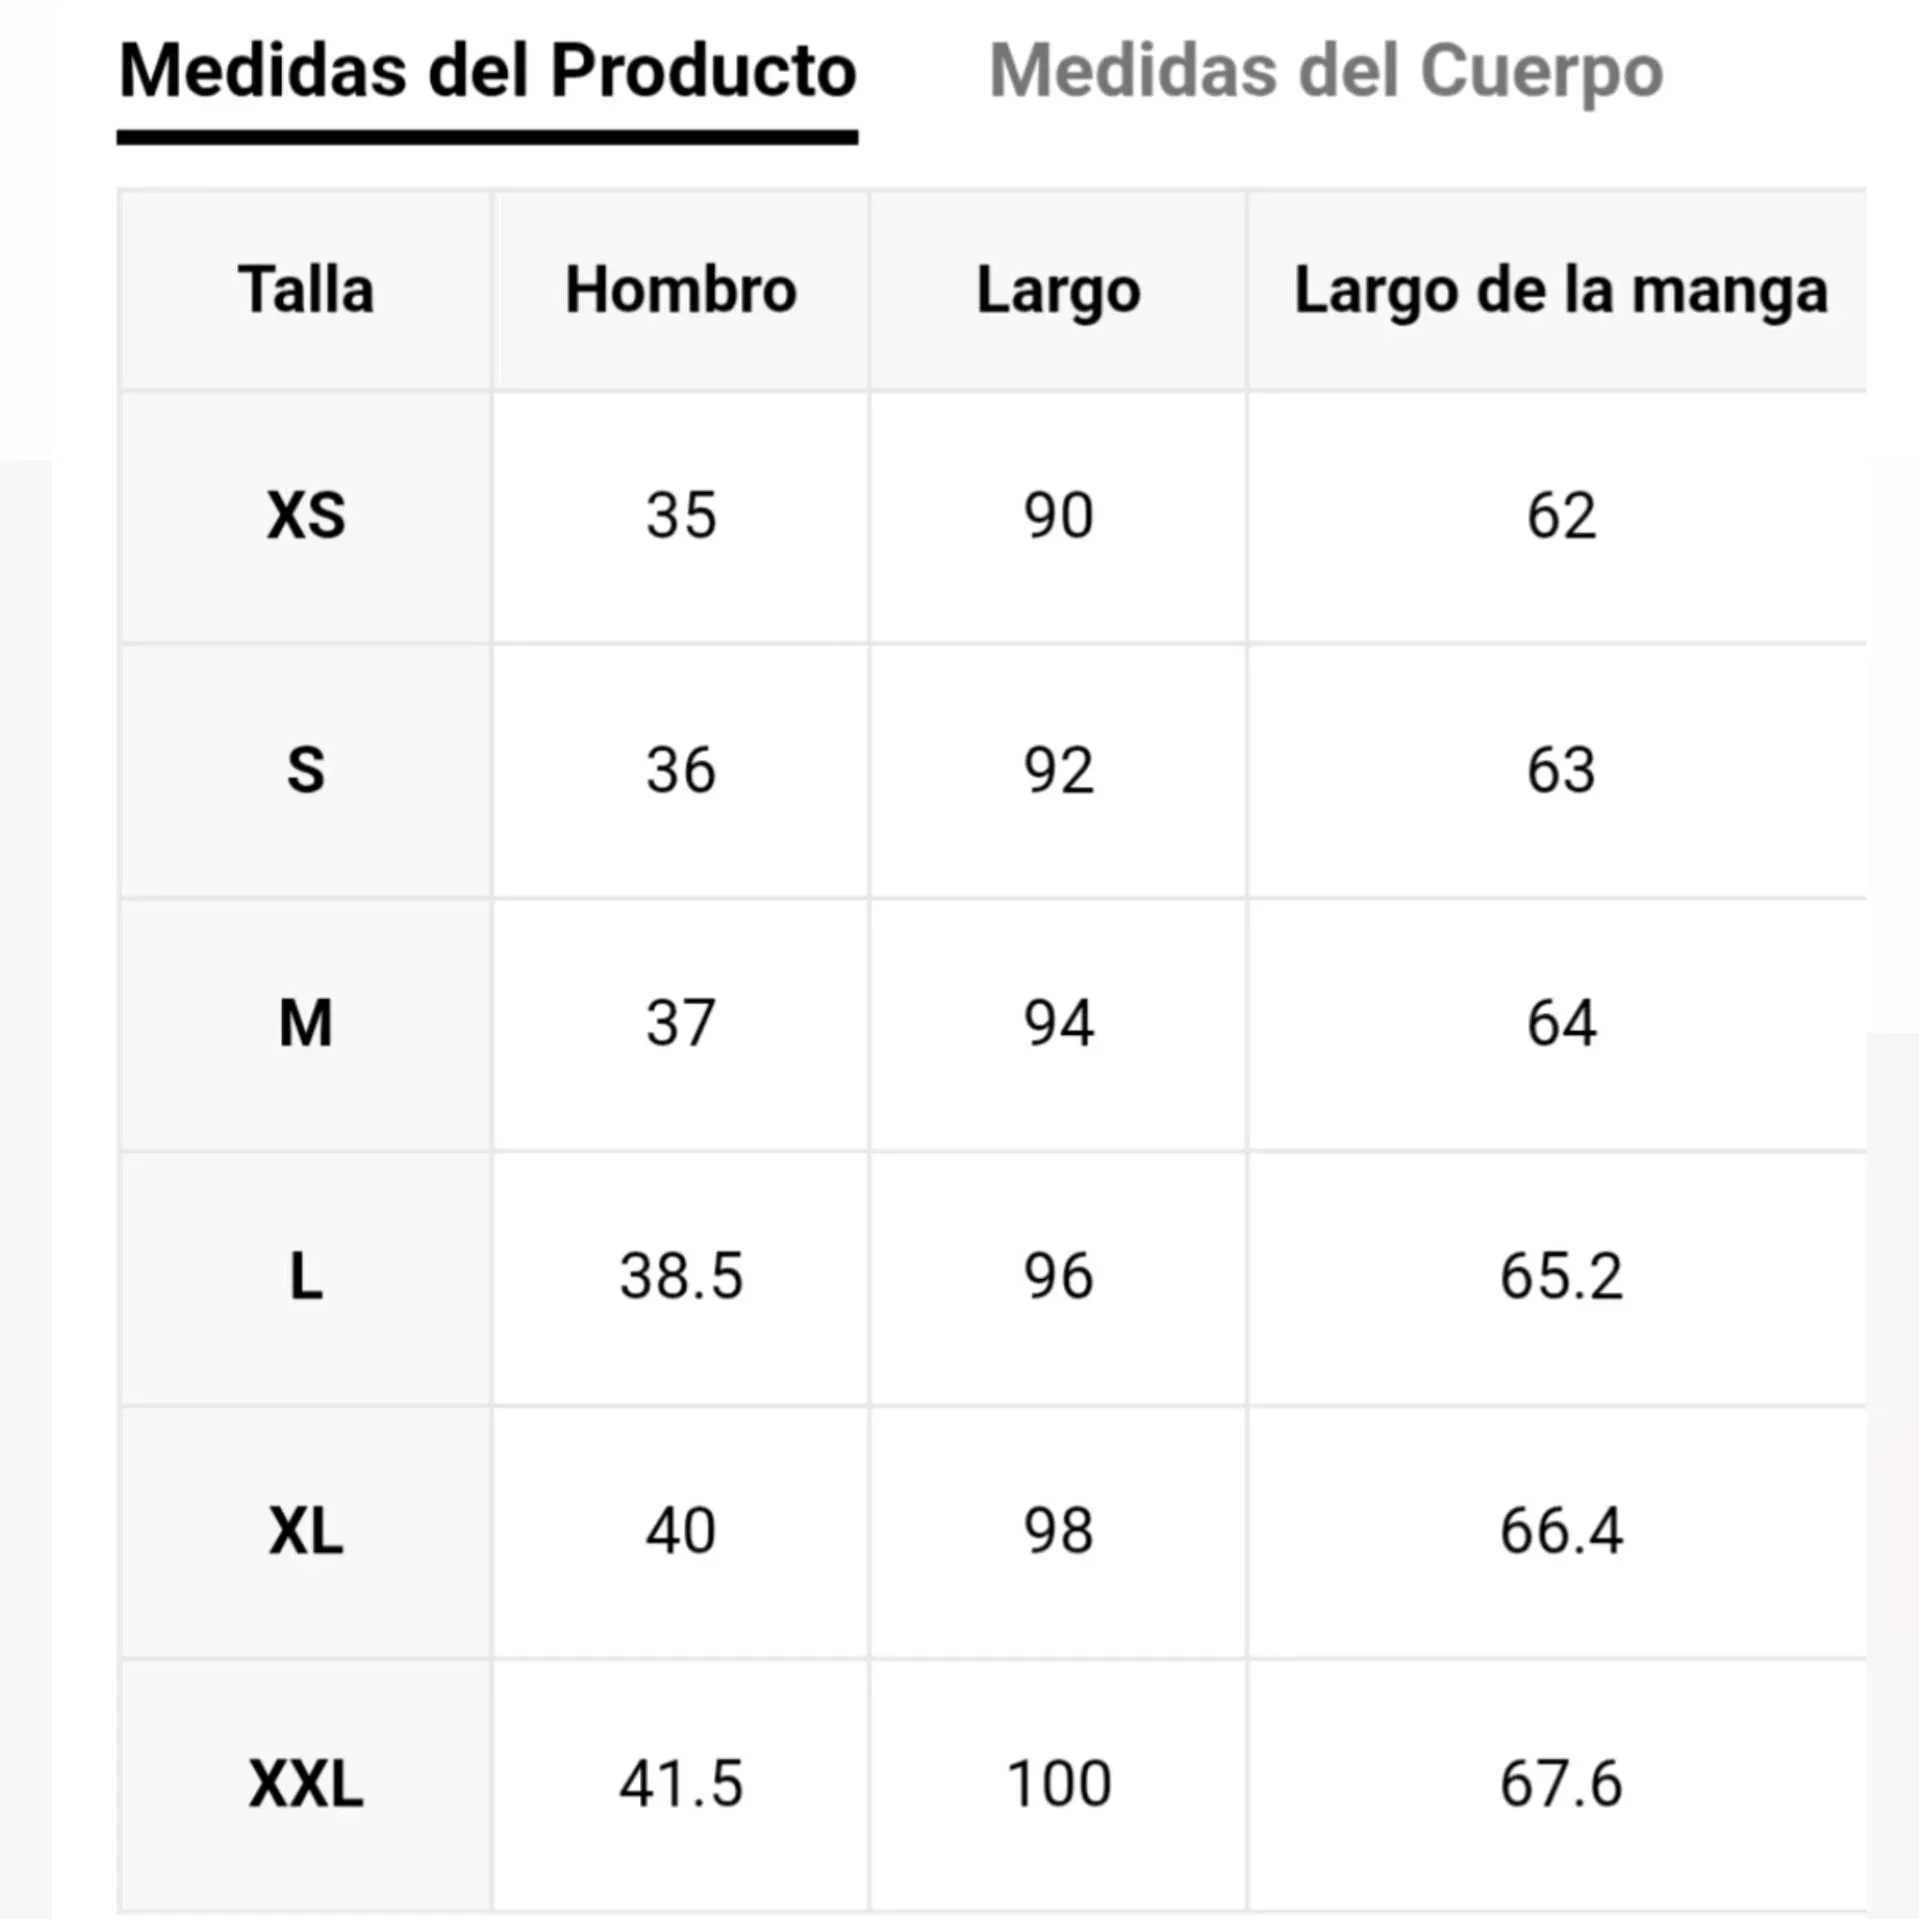Click the 94 length value for M
This screenshot has height=1919, width=1919.
pyautogui.click(x=1058, y=1023)
